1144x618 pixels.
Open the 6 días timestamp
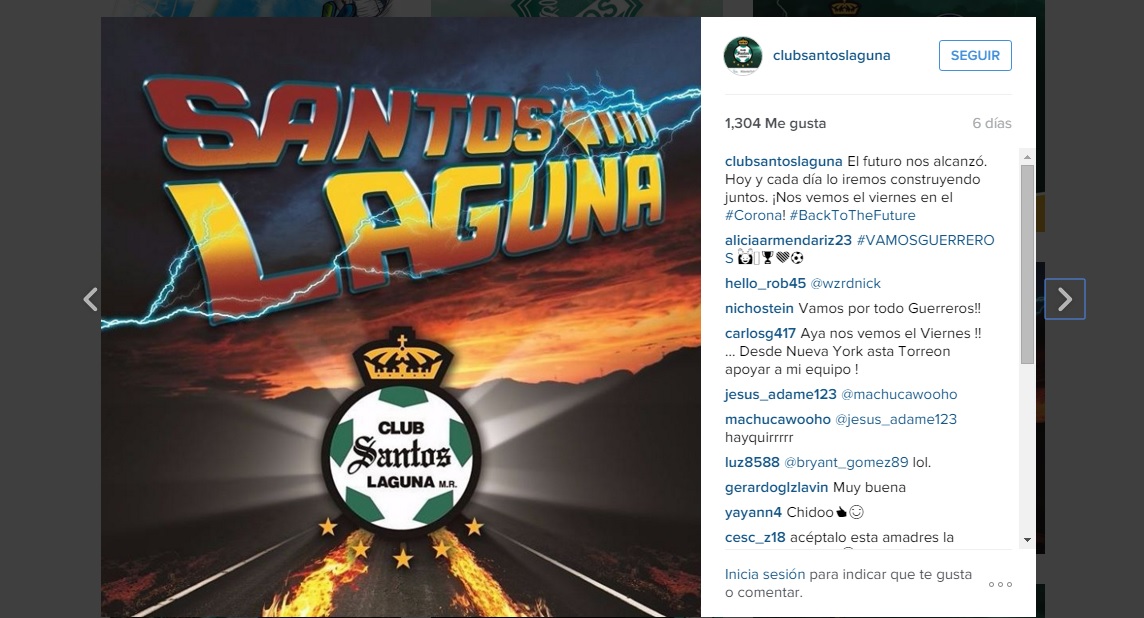coord(992,123)
